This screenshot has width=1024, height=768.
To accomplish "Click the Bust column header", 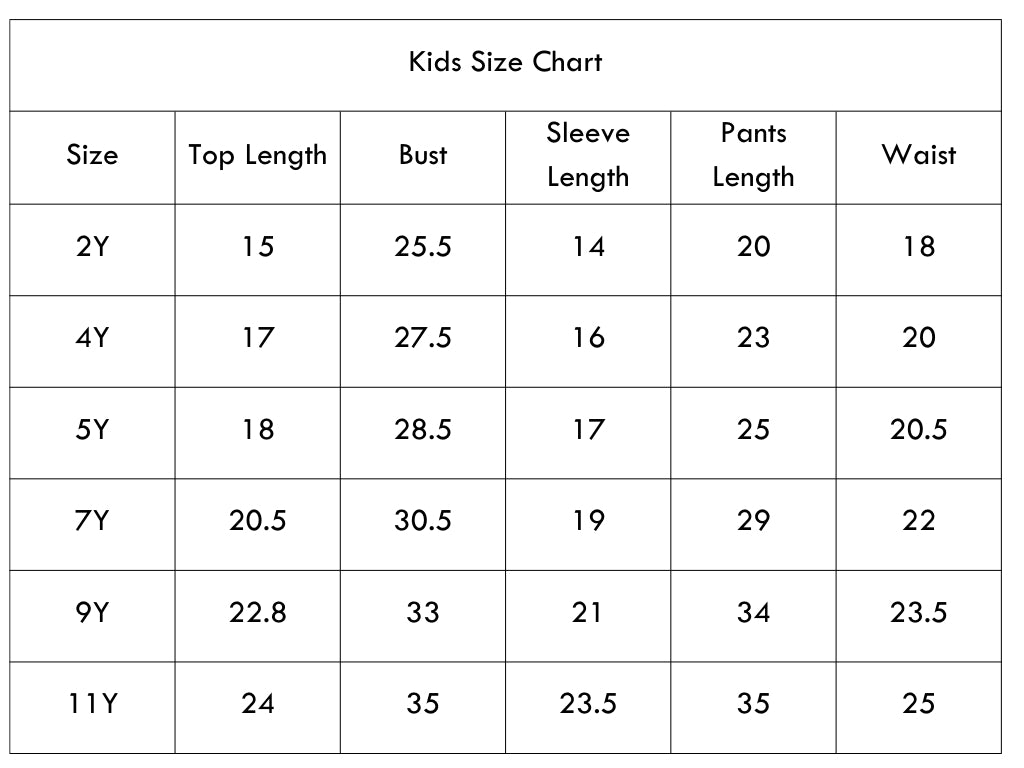I will click(x=423, y=155).
